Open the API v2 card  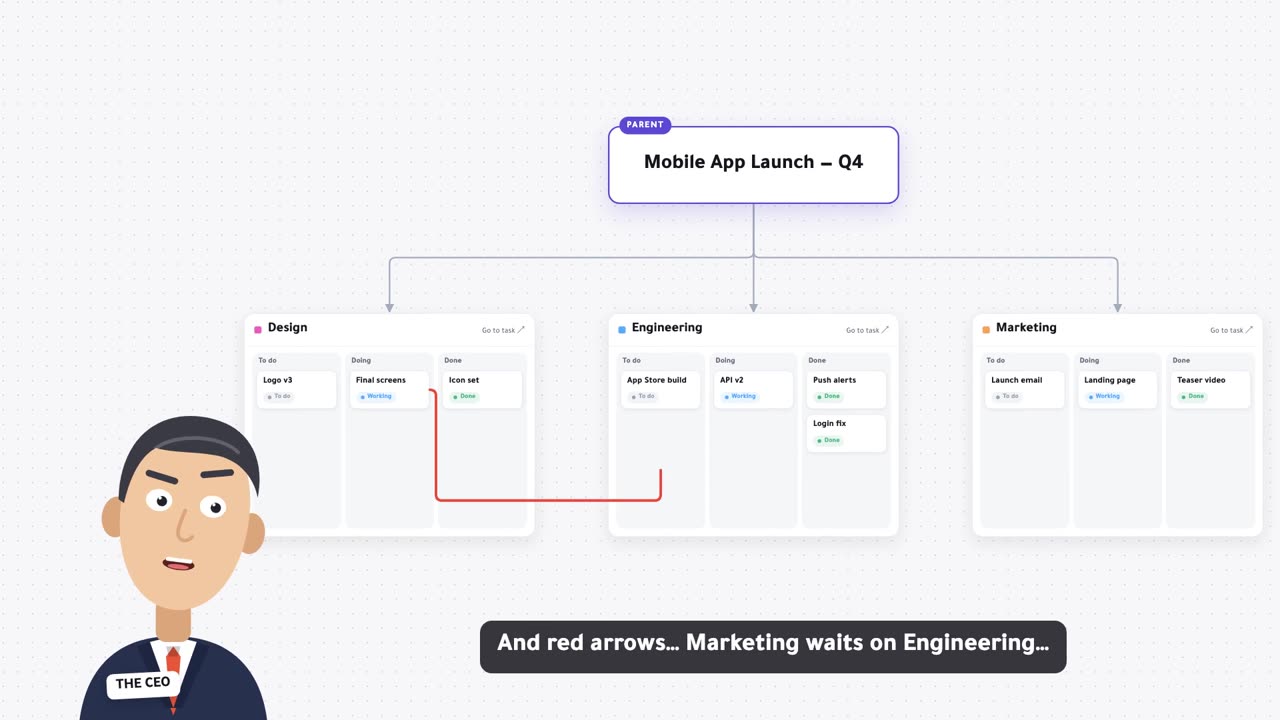pyautogui.click(x=754, y=389)
